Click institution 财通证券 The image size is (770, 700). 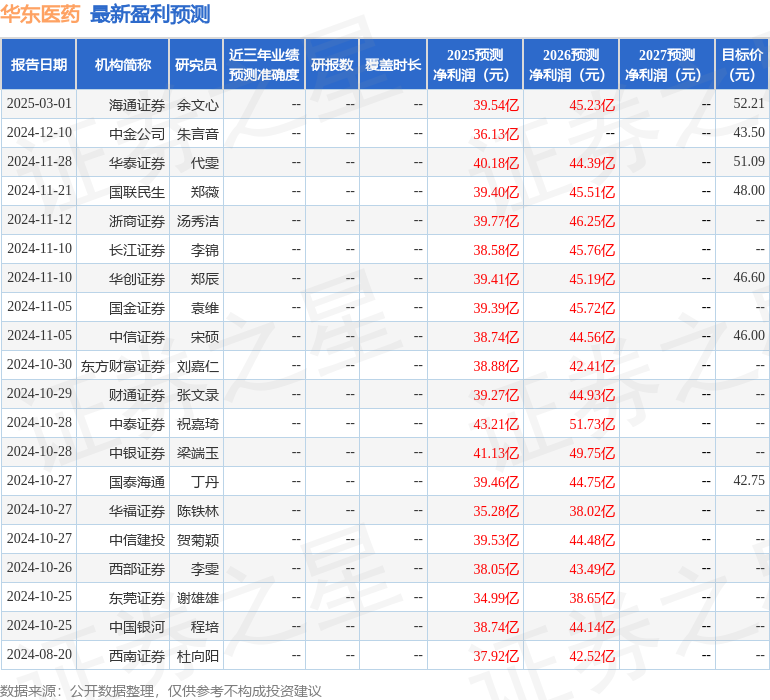[137, 394]
